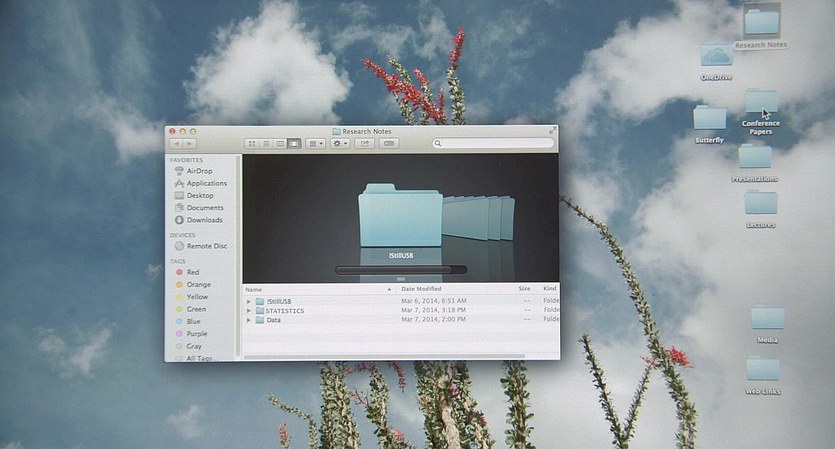Click date 'Mar 7, 2014, 3:18 PM'
Viewport: 835px width, 449px height.
click(433, 311)
